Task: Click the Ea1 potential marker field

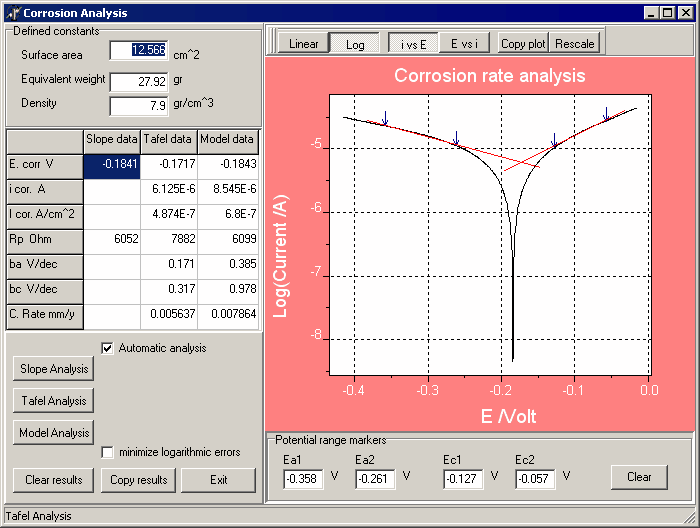Action: pos(304,479)
